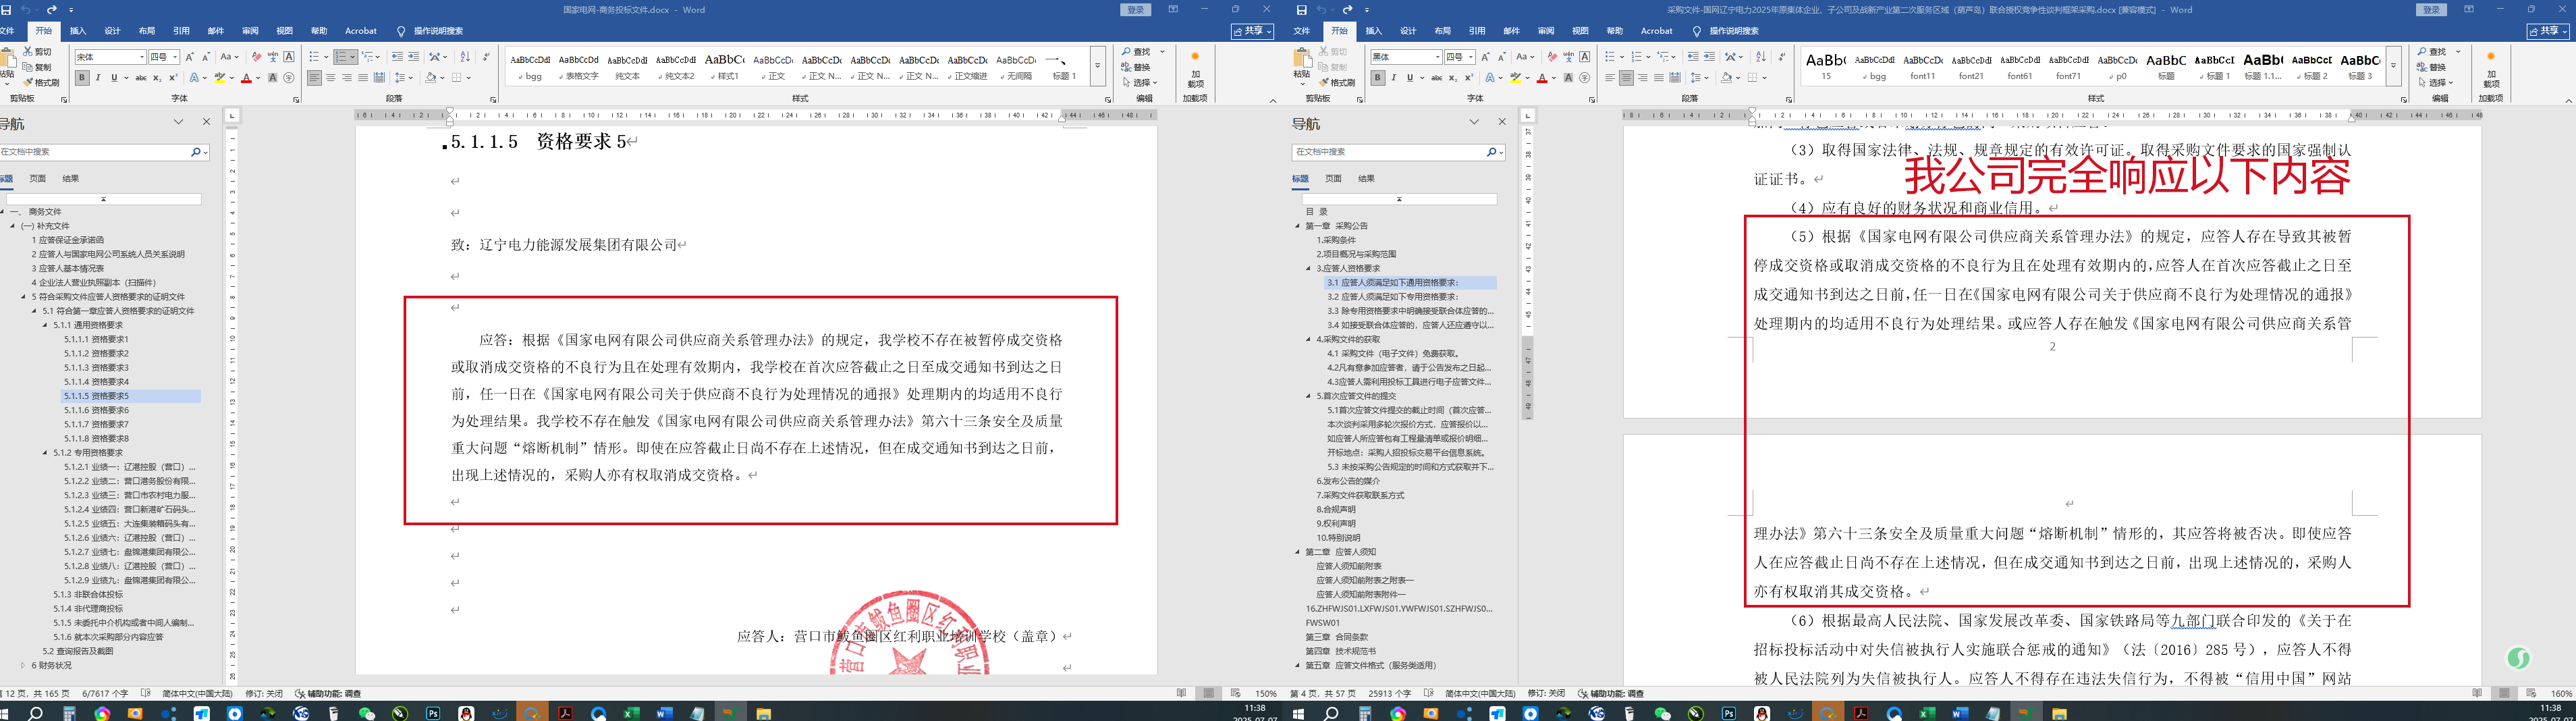Increase font size in left Word window
Viewport: 2576px width, 721px height.
point(191,57)
